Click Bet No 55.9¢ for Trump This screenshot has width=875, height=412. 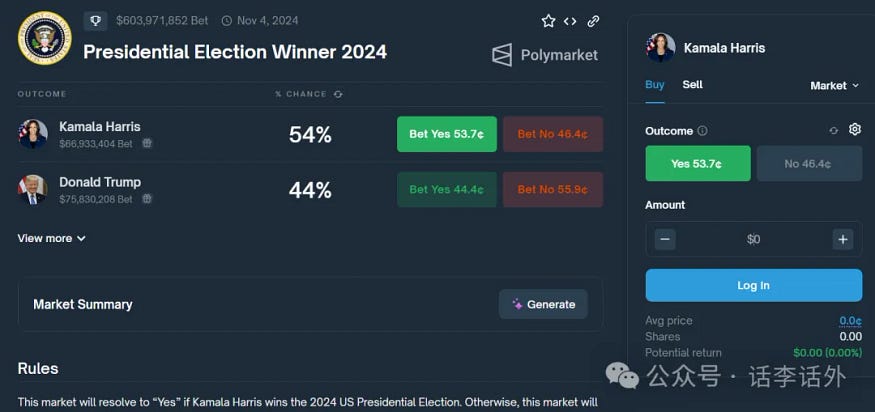click(x=552, y=189)
